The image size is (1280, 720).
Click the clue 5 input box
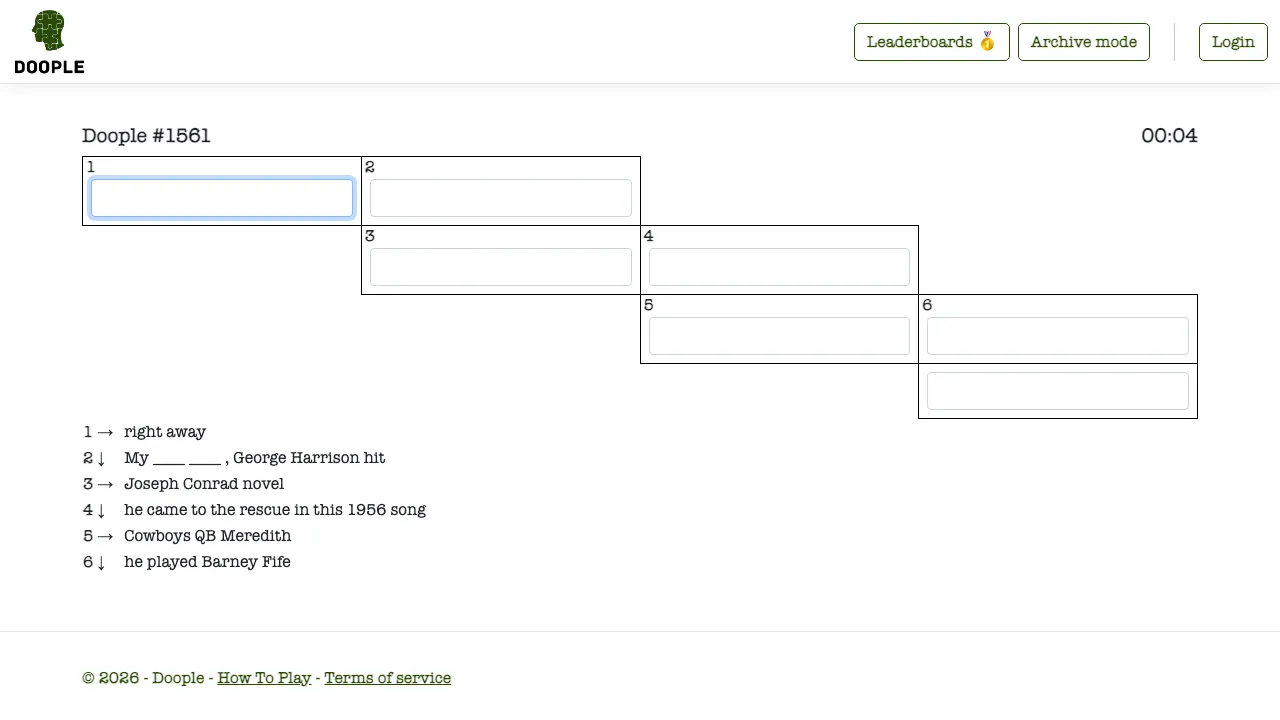779,336
